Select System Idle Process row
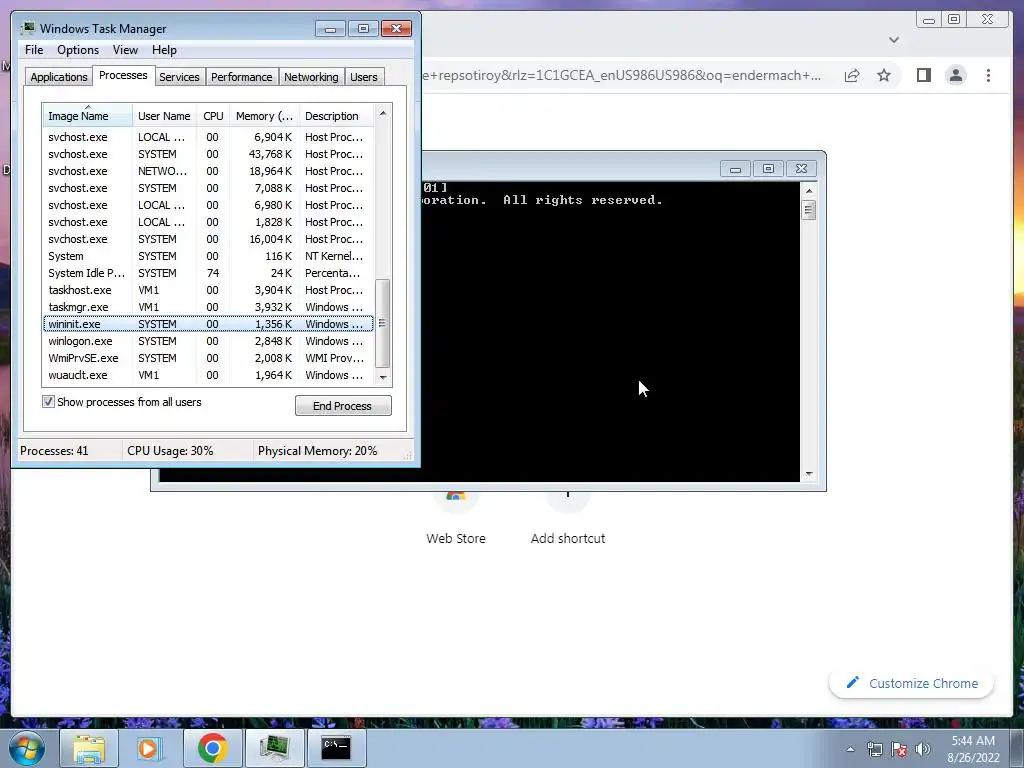Screen dimensions: 1024x768 tap(208, 273)
